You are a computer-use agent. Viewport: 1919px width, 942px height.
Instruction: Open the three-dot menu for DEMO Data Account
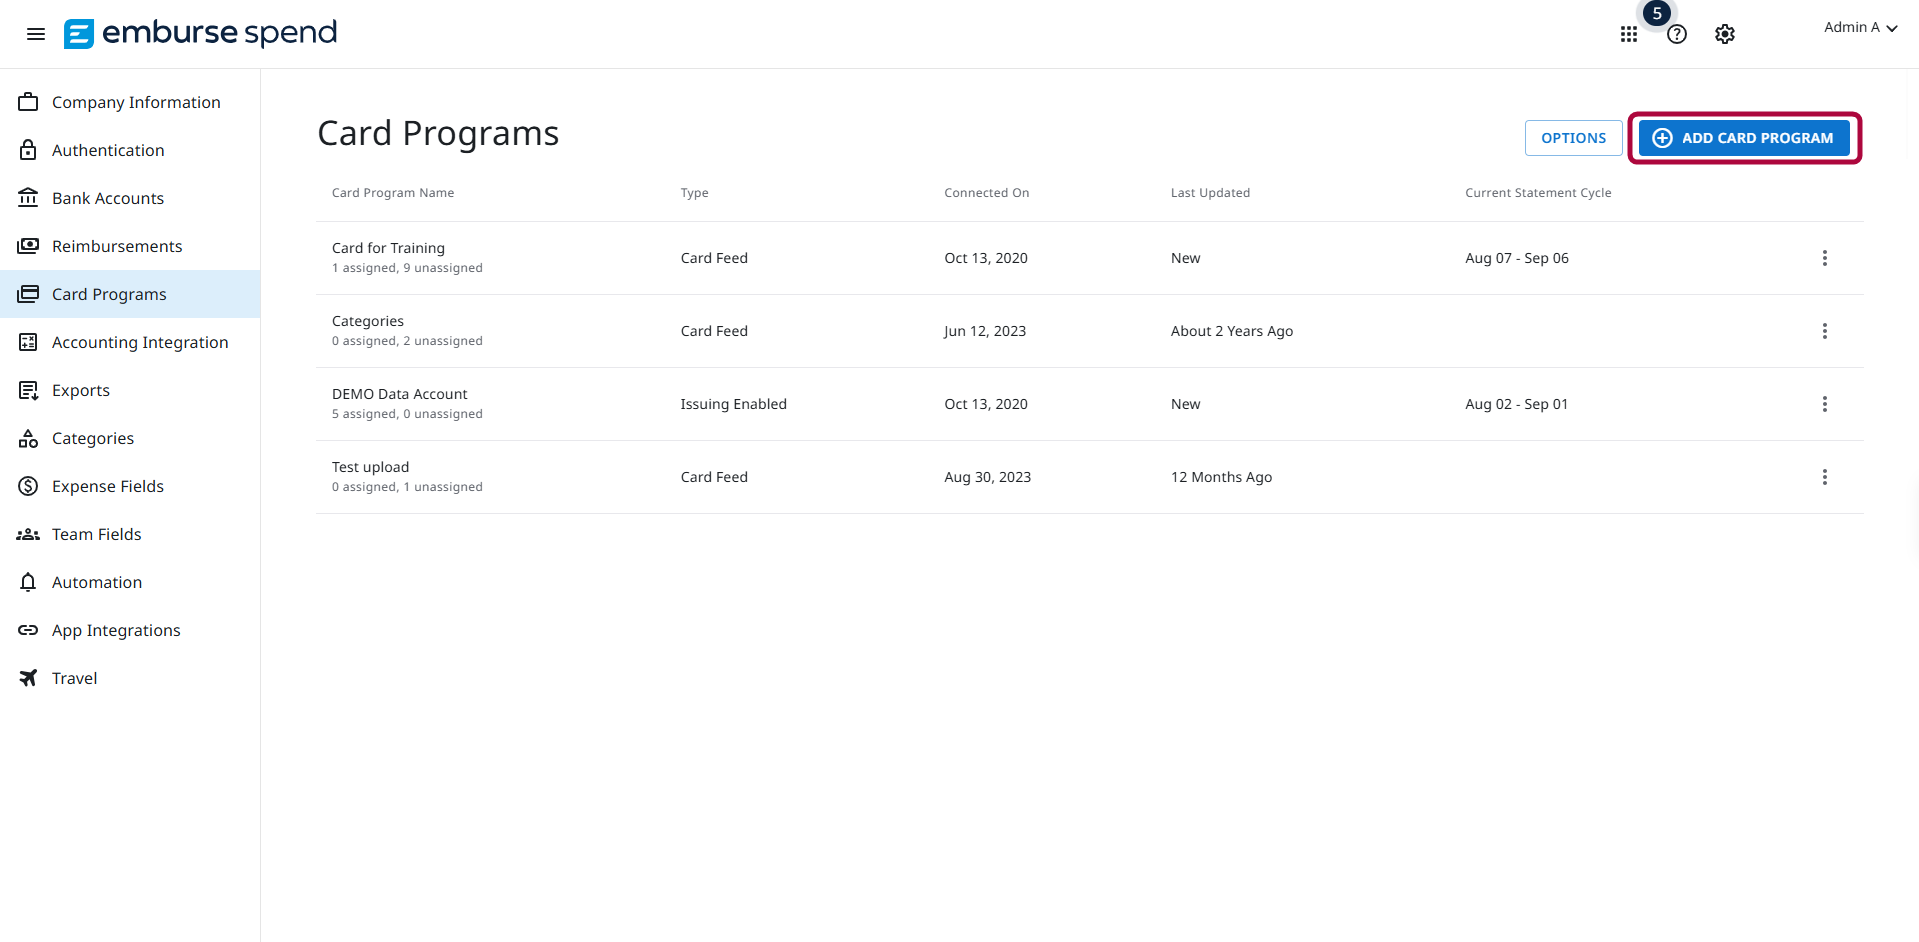[1825, 404]
